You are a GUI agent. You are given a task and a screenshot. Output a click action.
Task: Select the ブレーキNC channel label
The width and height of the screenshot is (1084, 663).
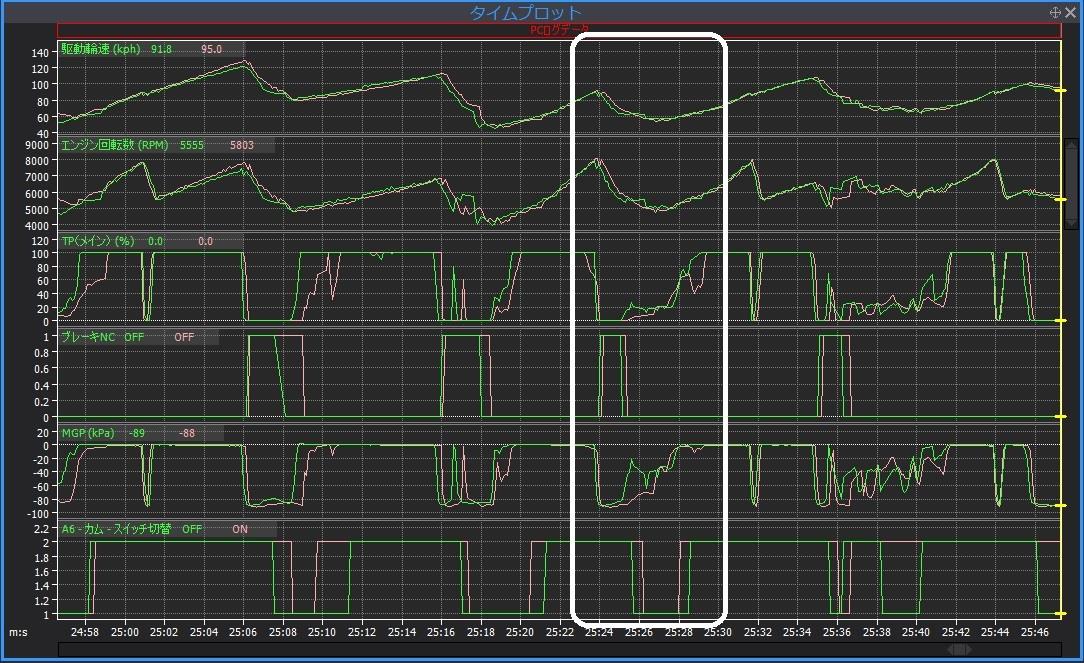pyautogui.click(x=88, y=337)
